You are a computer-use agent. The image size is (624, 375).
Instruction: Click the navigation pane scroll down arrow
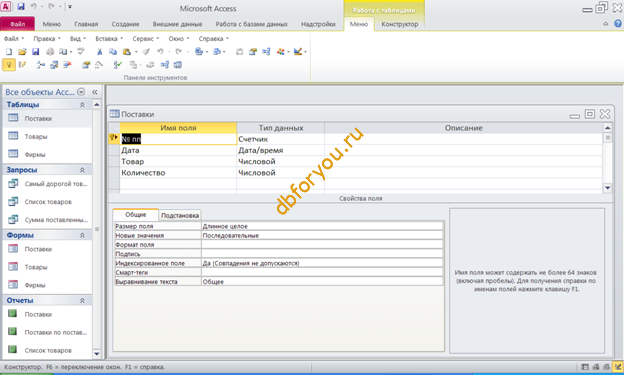[97, 354]
